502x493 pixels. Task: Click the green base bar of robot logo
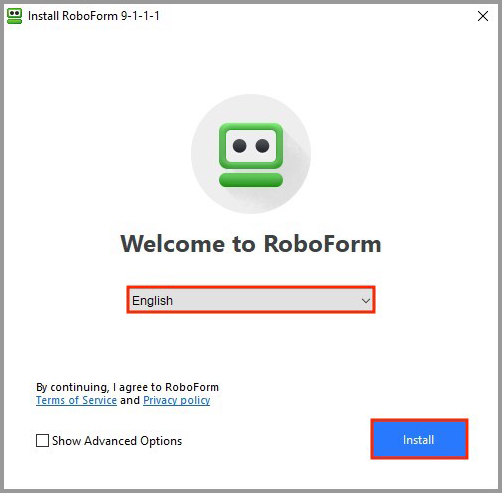click(x=251, y=180)
